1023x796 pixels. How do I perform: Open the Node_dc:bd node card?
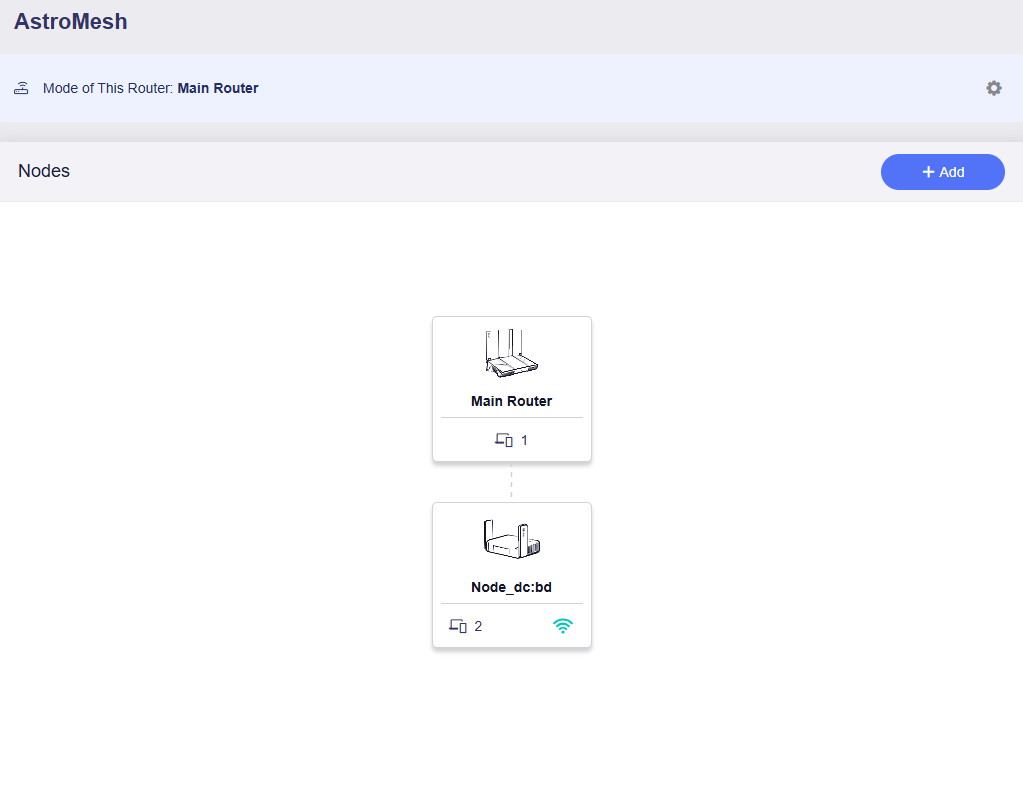pos(512,575)
